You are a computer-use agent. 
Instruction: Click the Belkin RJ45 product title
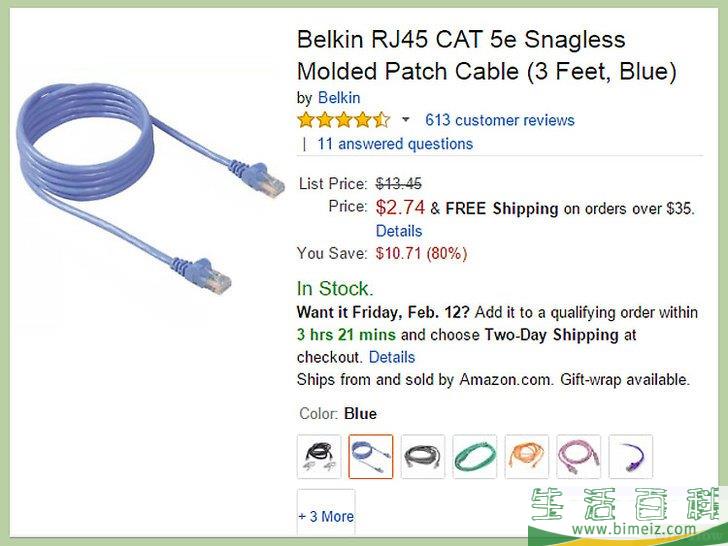(x=487, y=56)
